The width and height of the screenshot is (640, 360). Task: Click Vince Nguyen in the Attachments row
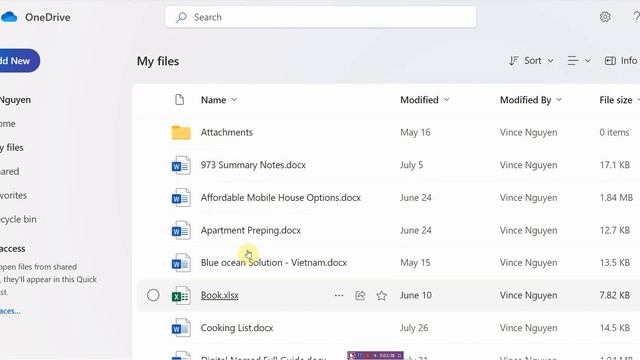coord(528,132)
